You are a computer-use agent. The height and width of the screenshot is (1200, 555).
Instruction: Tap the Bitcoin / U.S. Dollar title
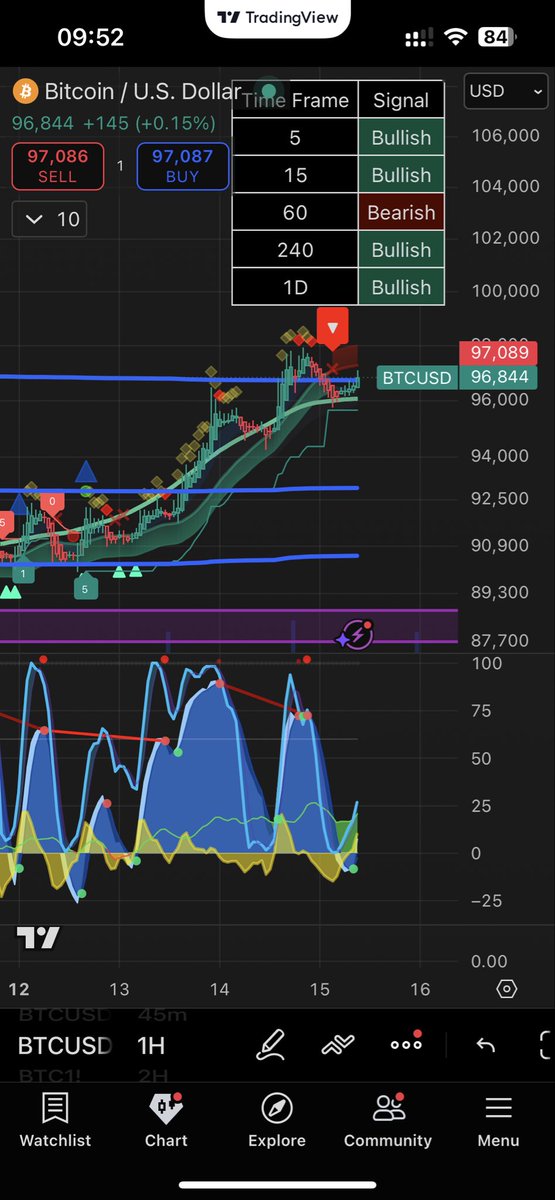142,93
